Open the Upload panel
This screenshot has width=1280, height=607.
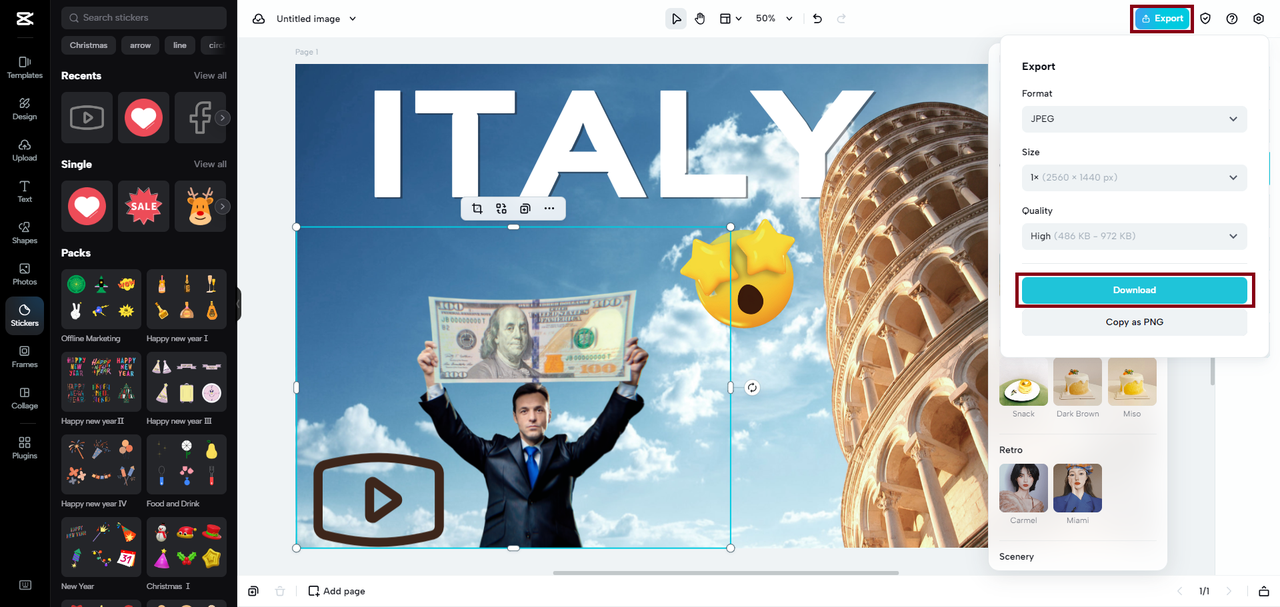click(24, 150)
